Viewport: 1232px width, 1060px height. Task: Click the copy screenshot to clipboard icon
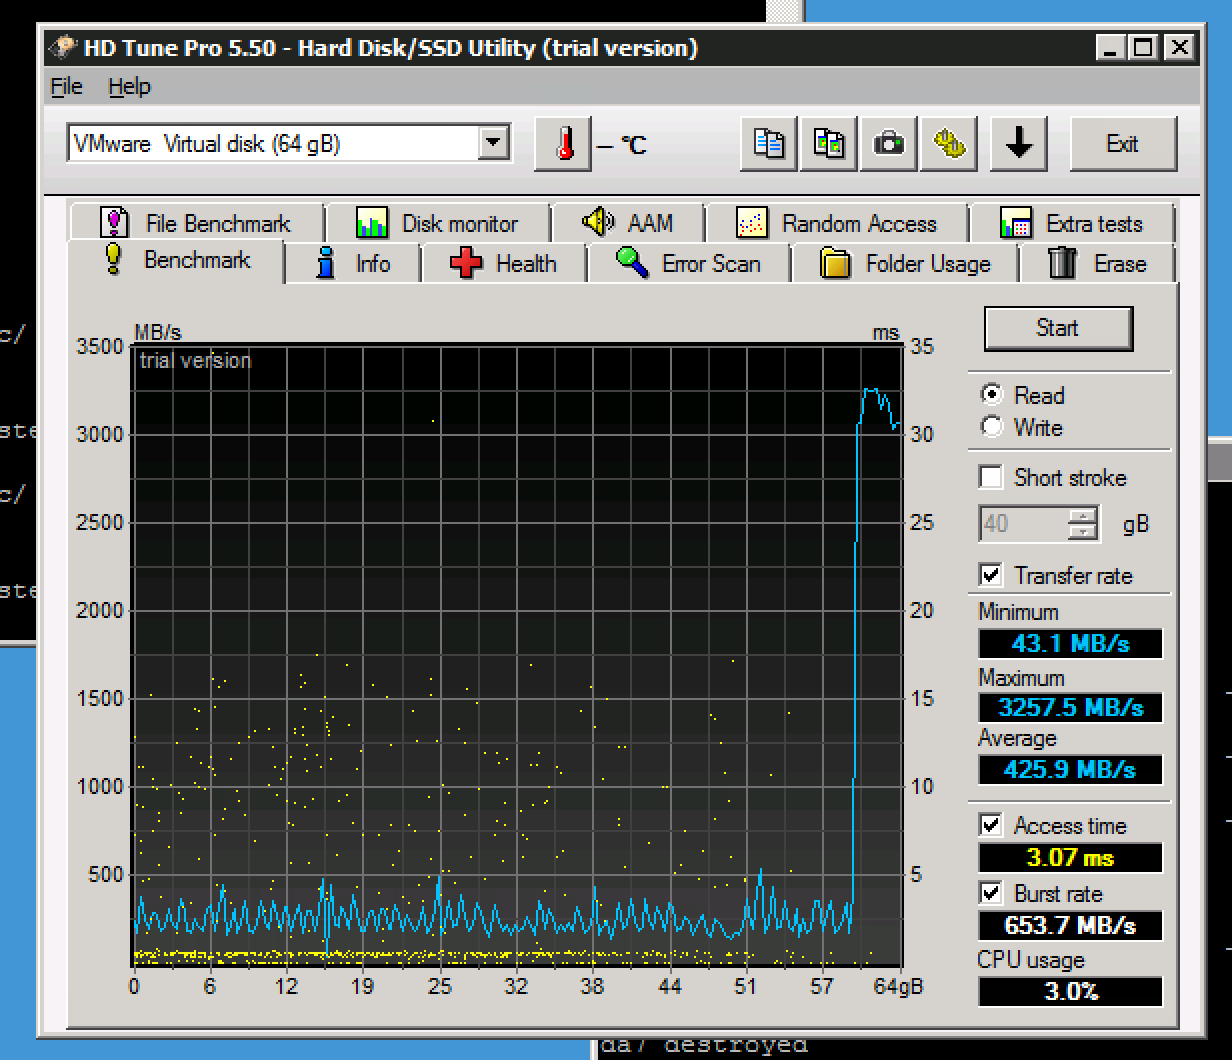(x=828, y=144)
